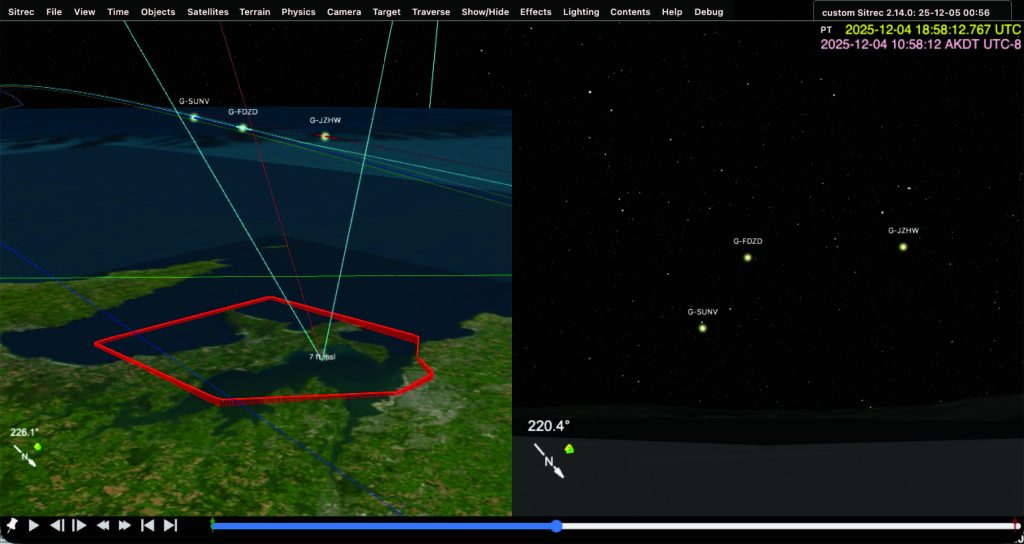Click the Sitrec menu button
This screenshot has width=1024, height=544.
(21, 12)
